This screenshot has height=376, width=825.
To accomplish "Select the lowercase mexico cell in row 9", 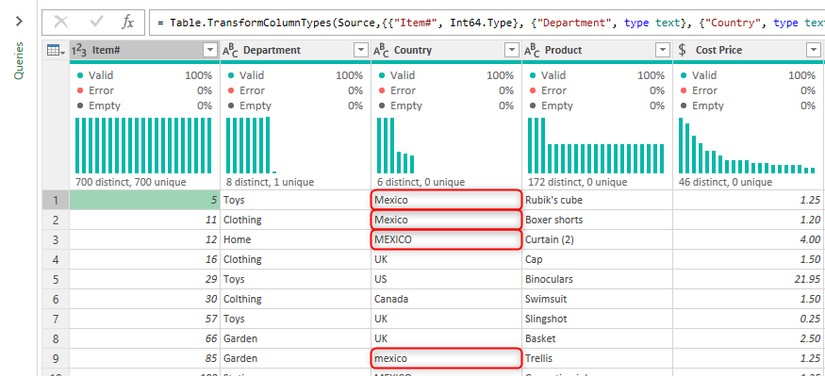I will click(x=446, y=358).
